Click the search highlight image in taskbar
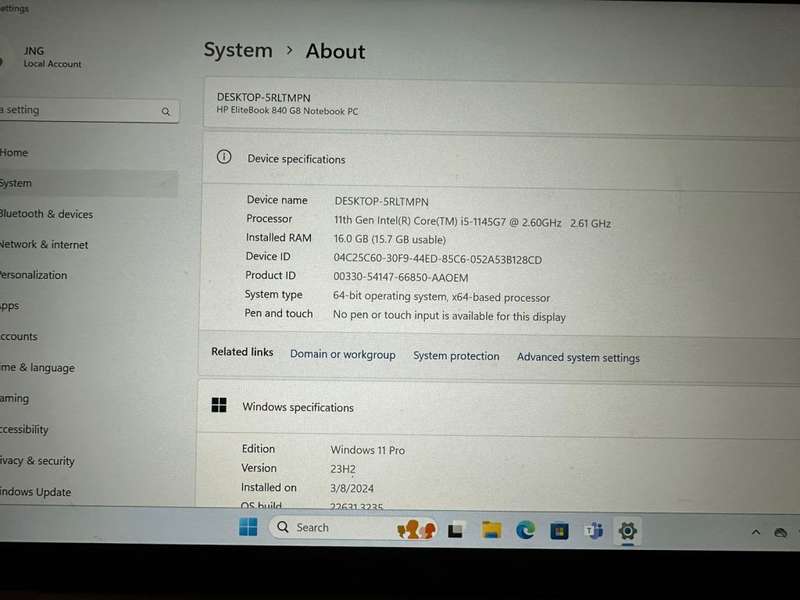 pyautogui.click(x=416, y=529)
